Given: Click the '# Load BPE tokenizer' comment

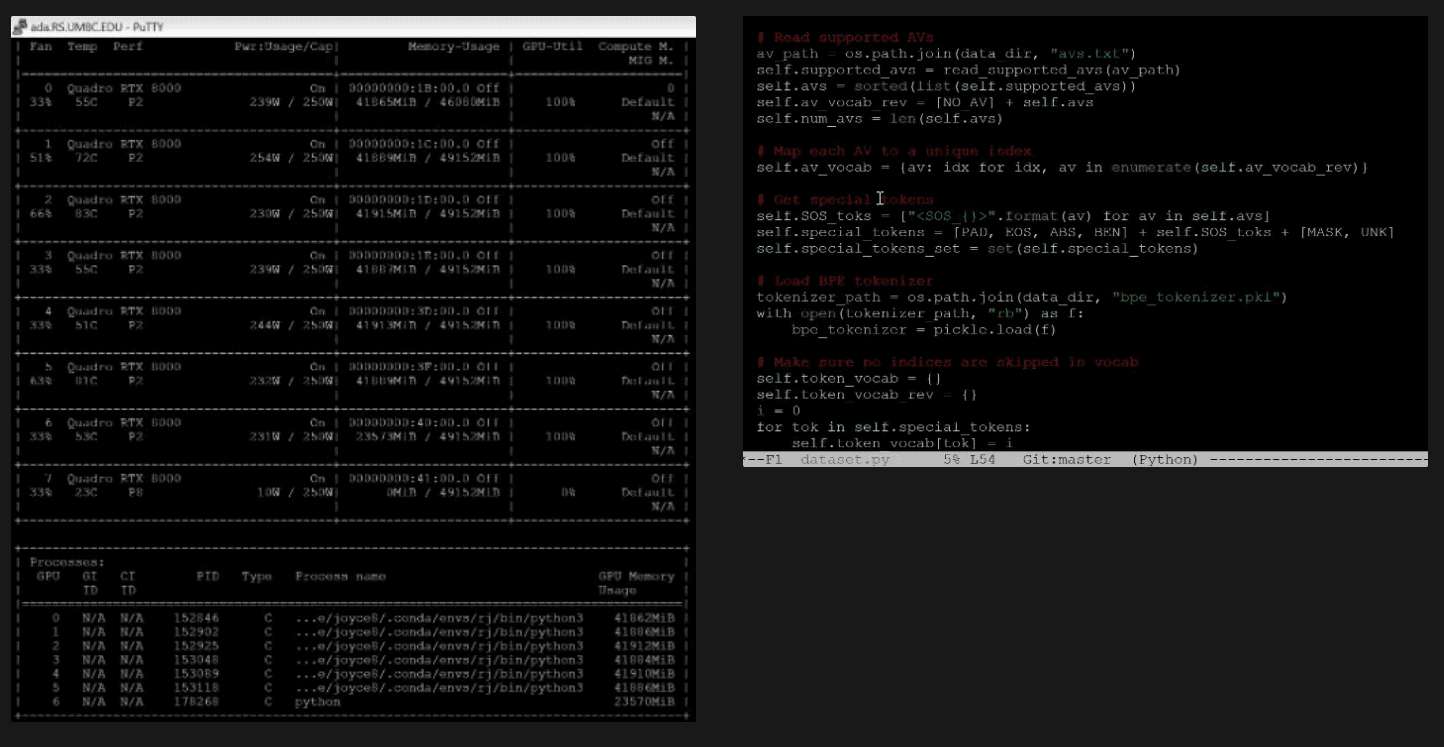Looking at the screenshot, I should 845,282.
